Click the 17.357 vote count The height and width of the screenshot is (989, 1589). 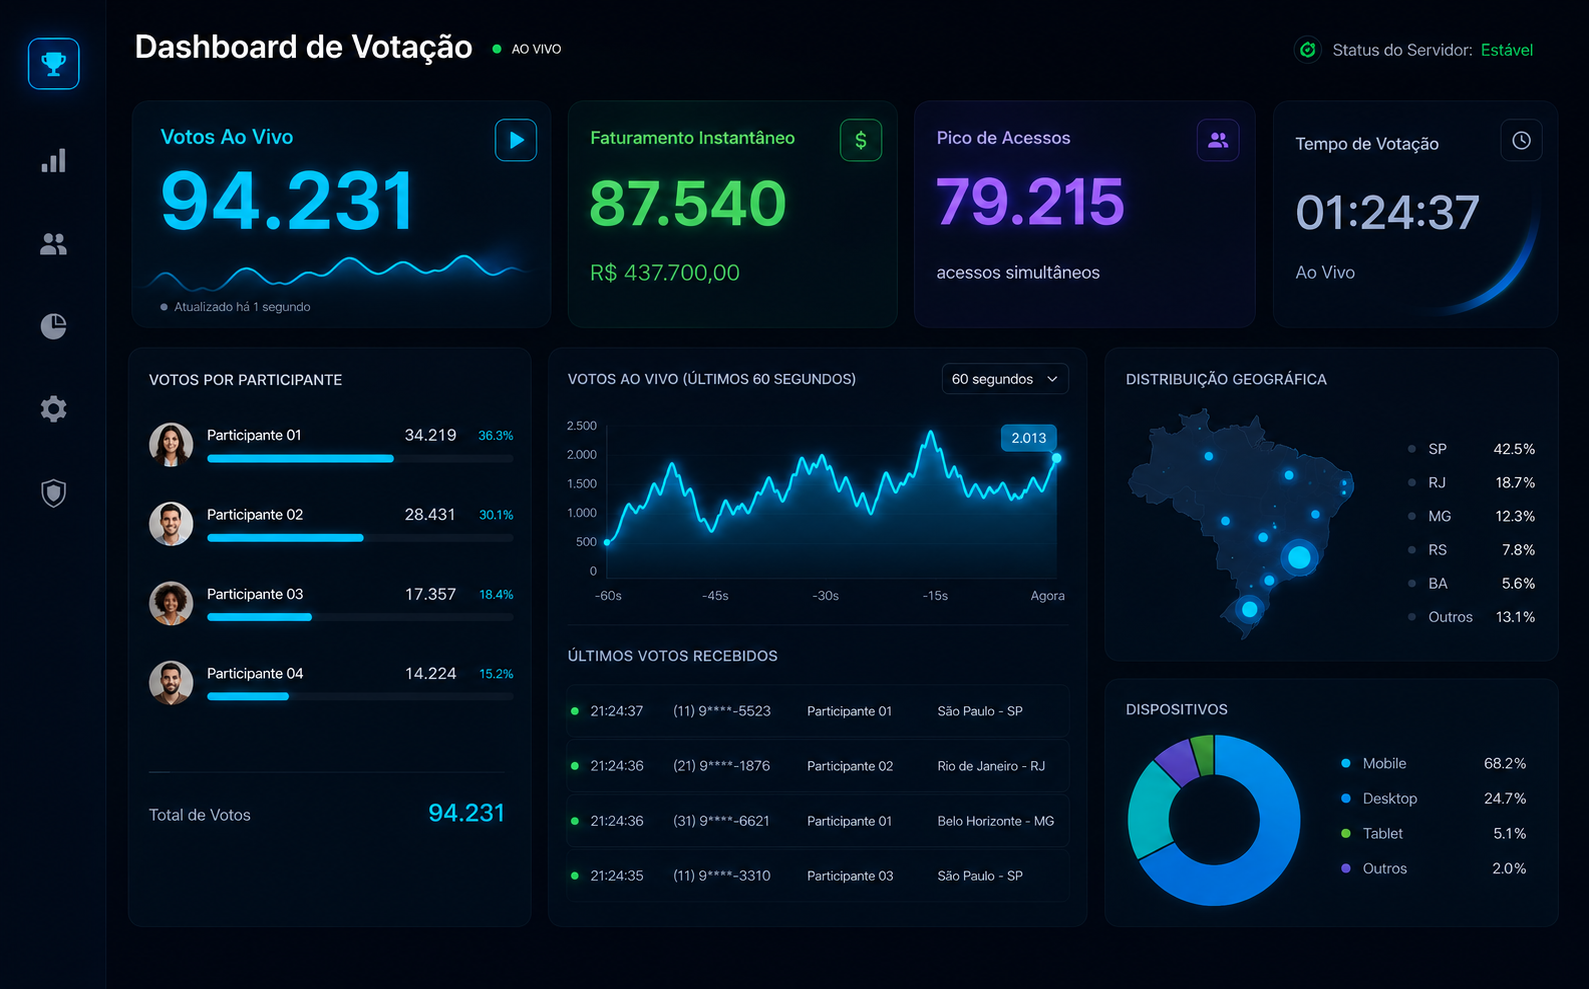pos(430,595)
